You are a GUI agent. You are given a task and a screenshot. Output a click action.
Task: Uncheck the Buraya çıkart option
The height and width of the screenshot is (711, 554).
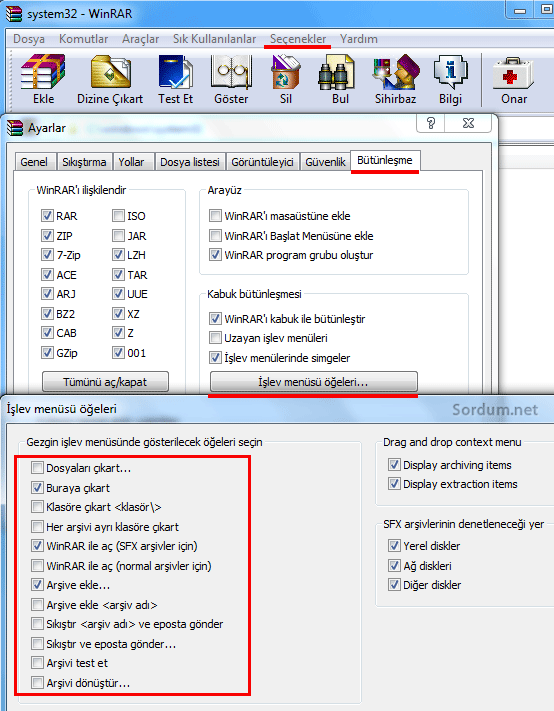coord(37,487)
